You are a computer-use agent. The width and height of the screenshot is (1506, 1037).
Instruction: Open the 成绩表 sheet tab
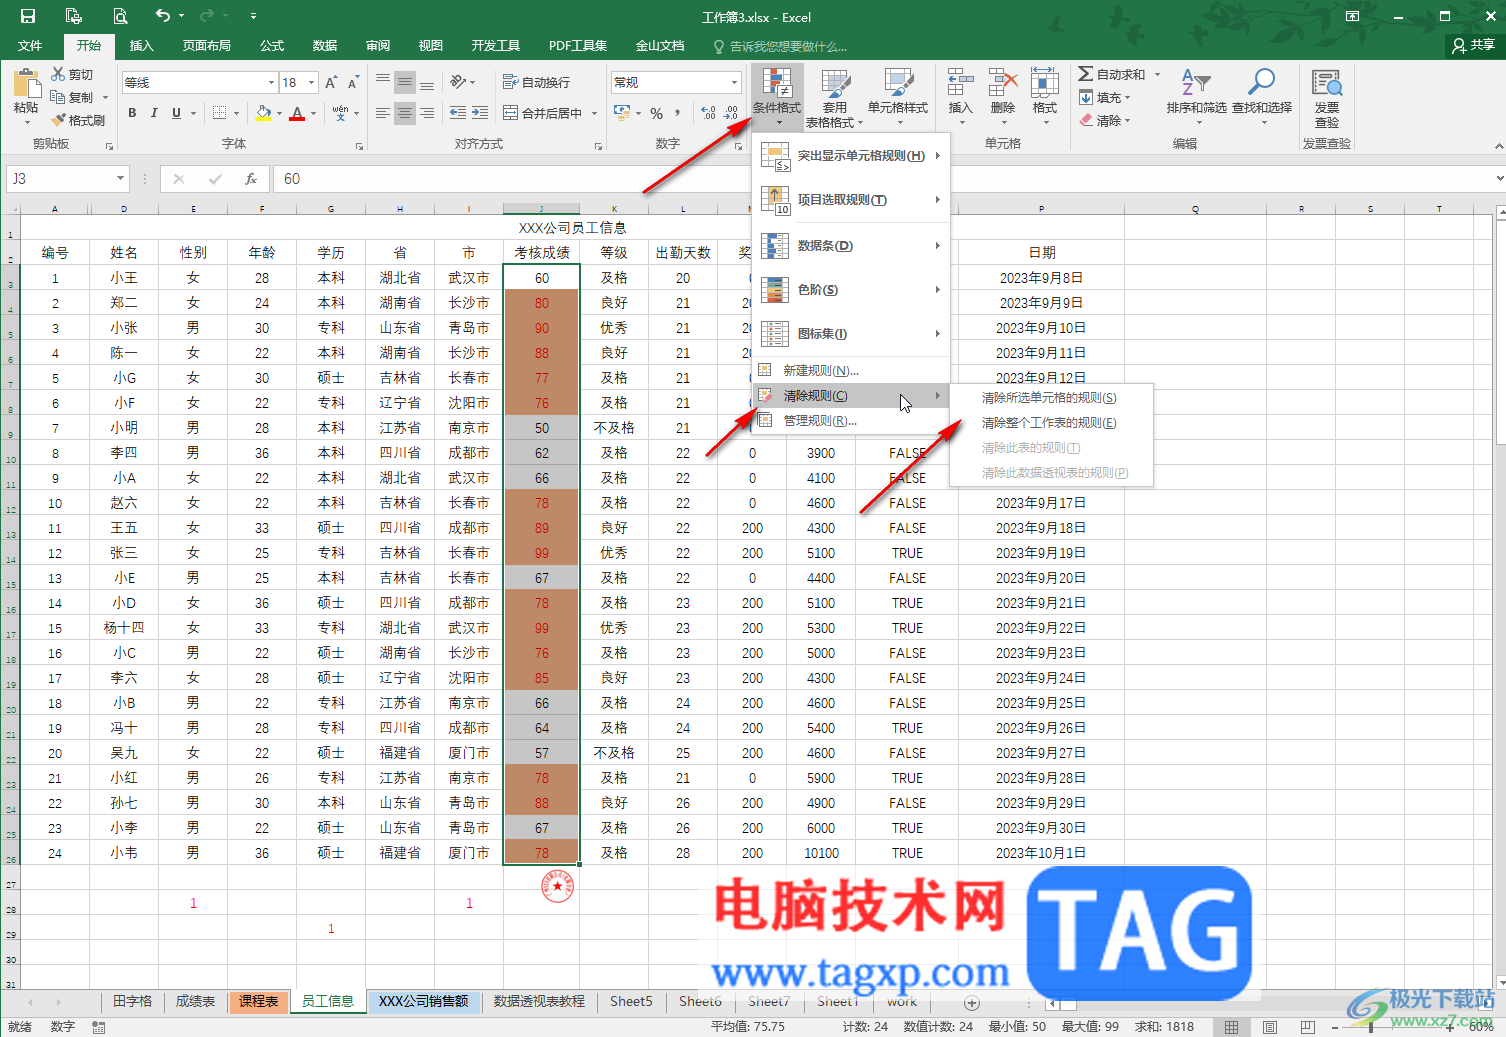tap(196, 1001)
